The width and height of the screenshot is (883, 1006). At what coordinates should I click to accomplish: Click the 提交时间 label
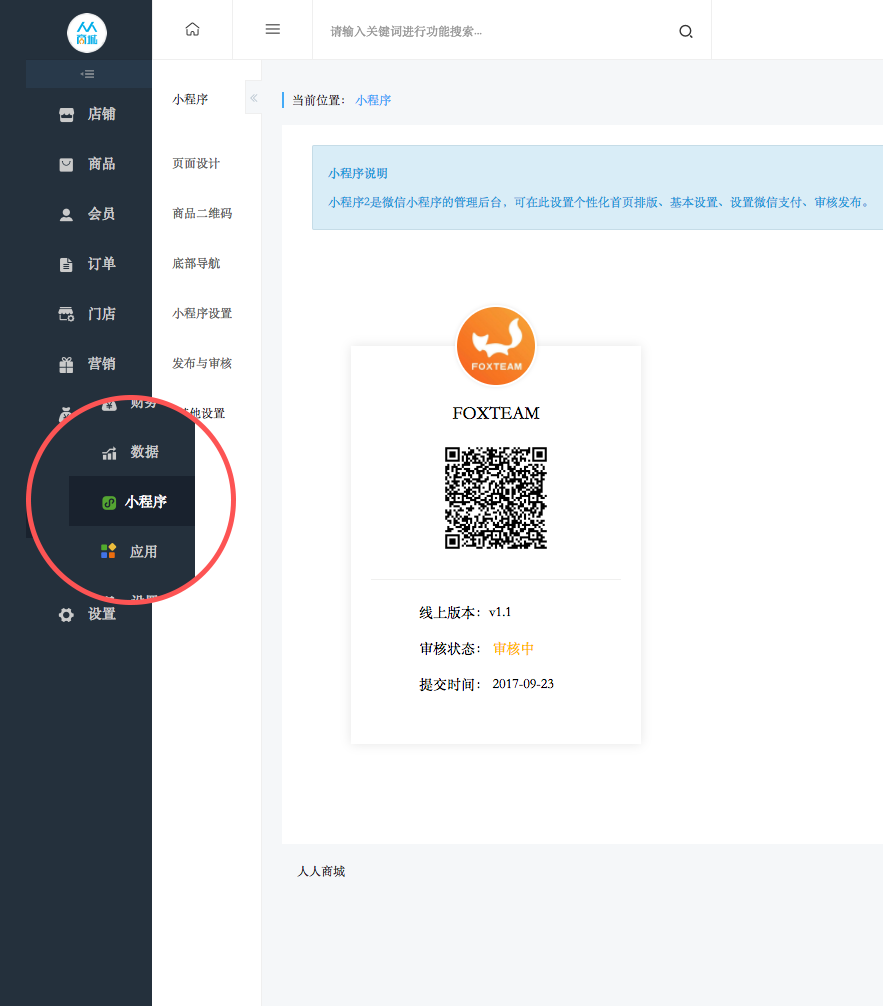pos(449,685)
